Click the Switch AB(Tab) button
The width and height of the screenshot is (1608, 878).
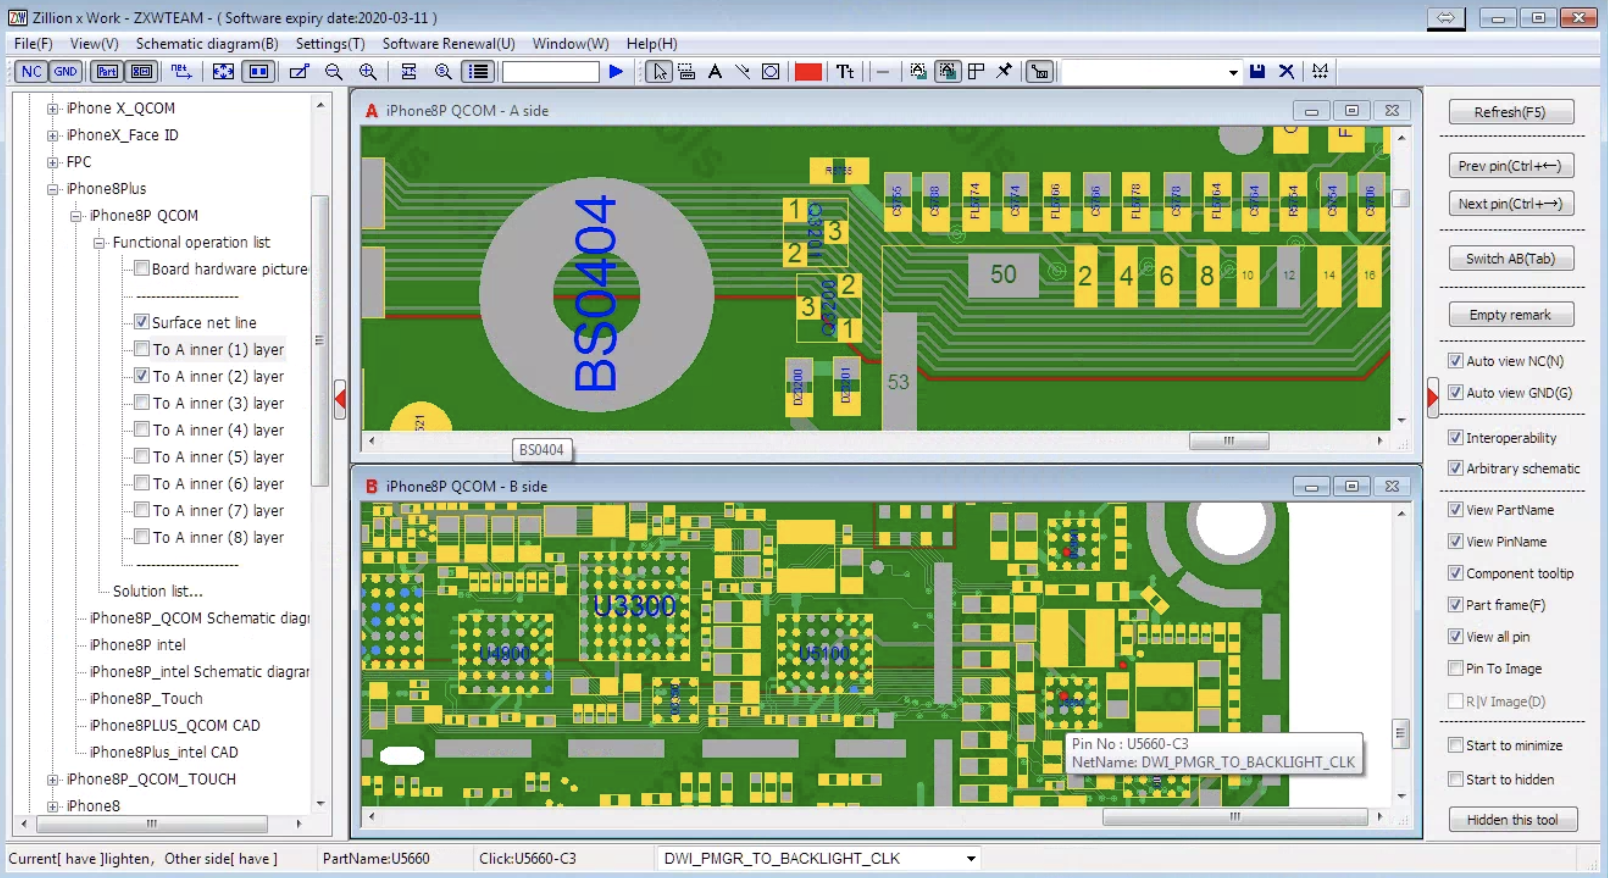[1510, 259]
